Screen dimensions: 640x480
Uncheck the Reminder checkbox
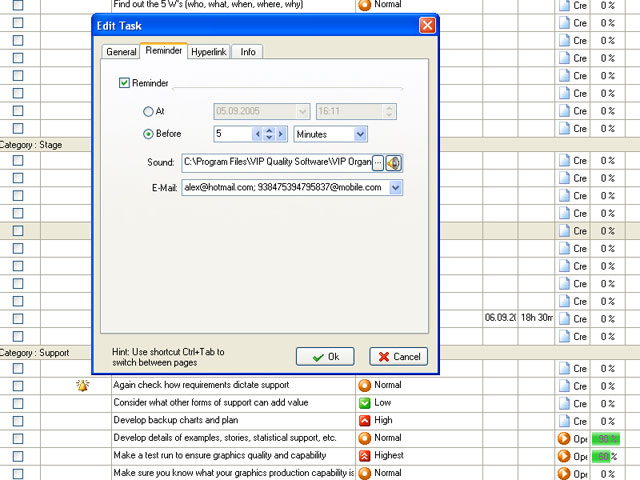pos(124,84)
